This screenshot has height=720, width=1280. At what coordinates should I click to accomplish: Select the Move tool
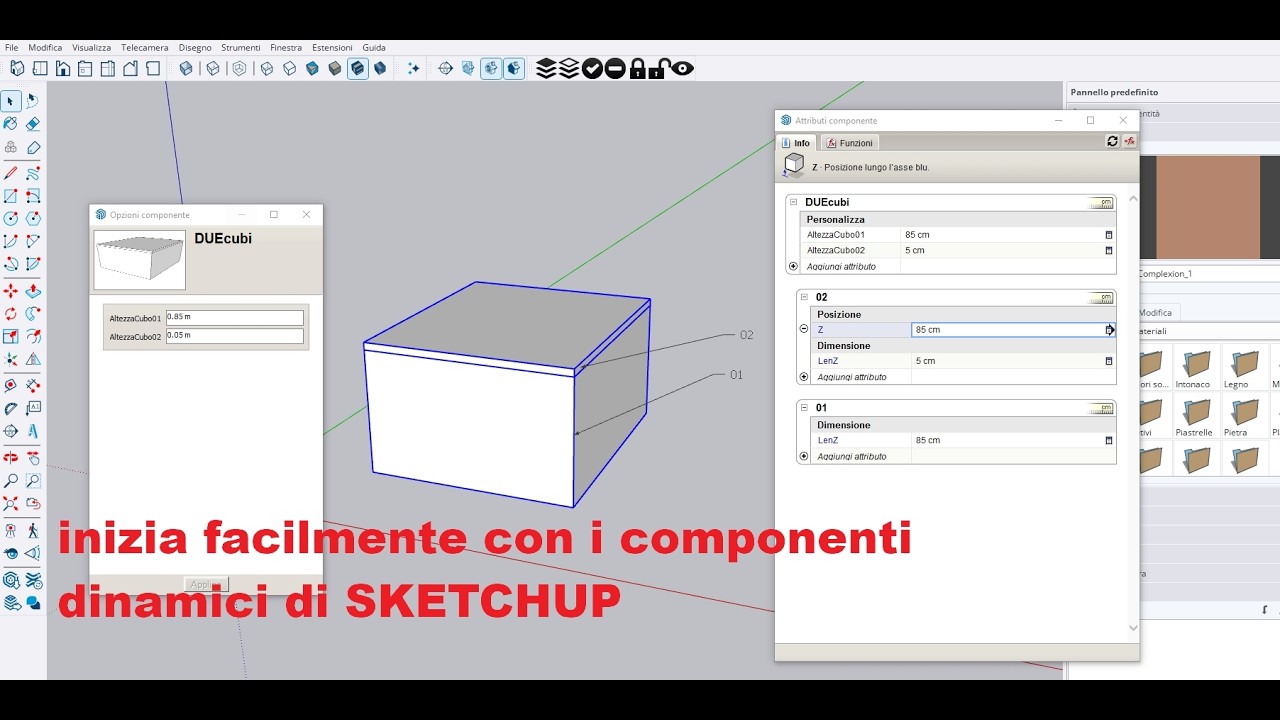coord(11,291)
